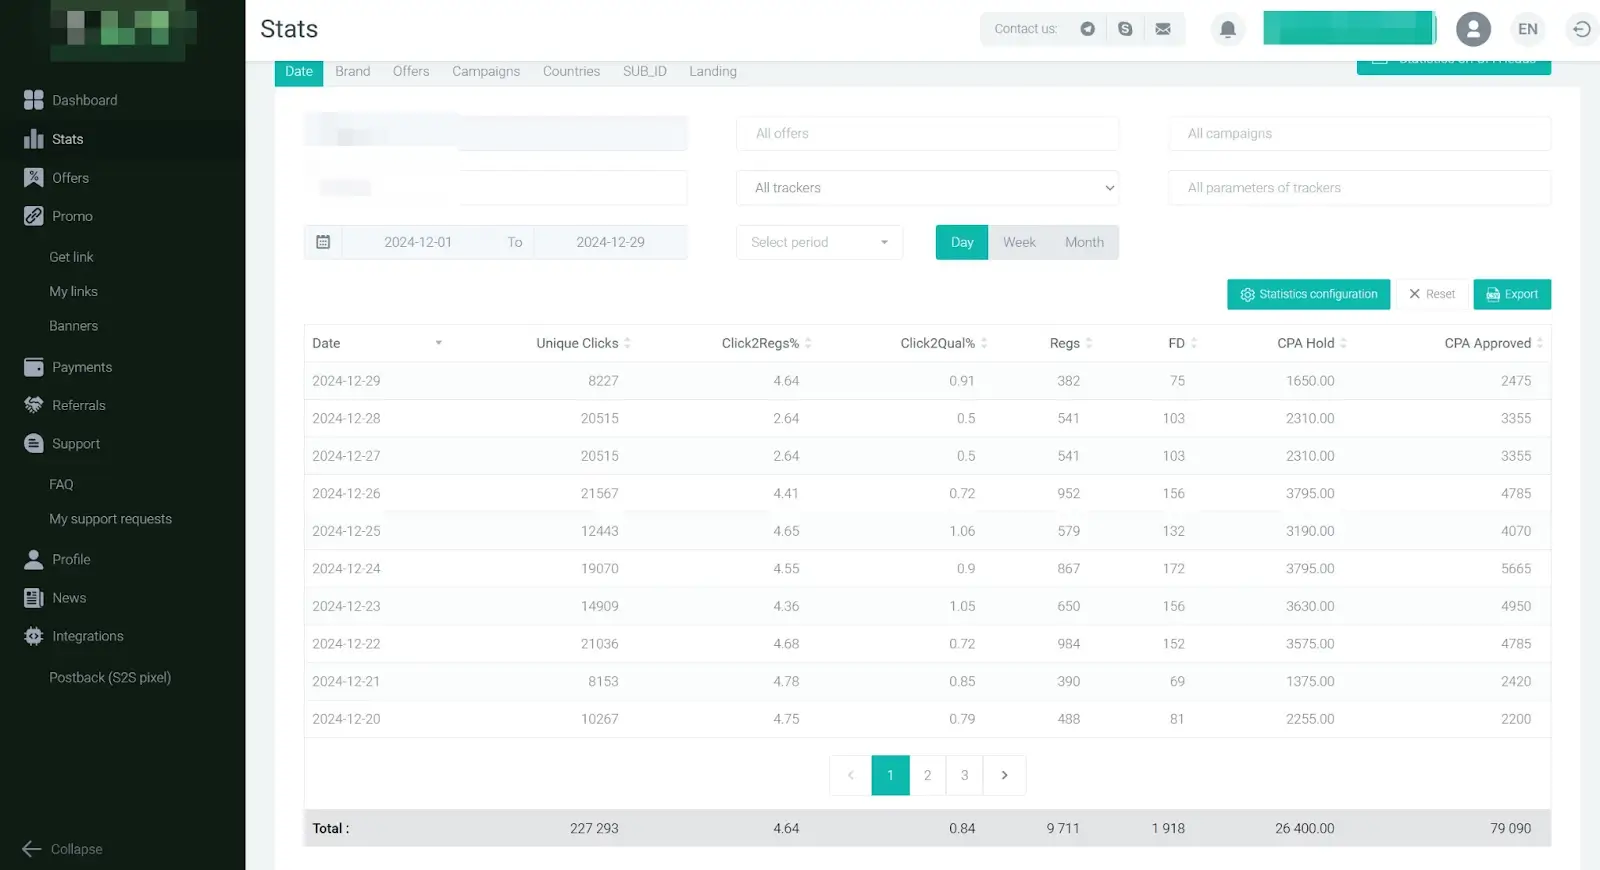This screenshot has width=1600, height=870.
Task: Open notifications bell
Action: click(x=1228, y=29)
